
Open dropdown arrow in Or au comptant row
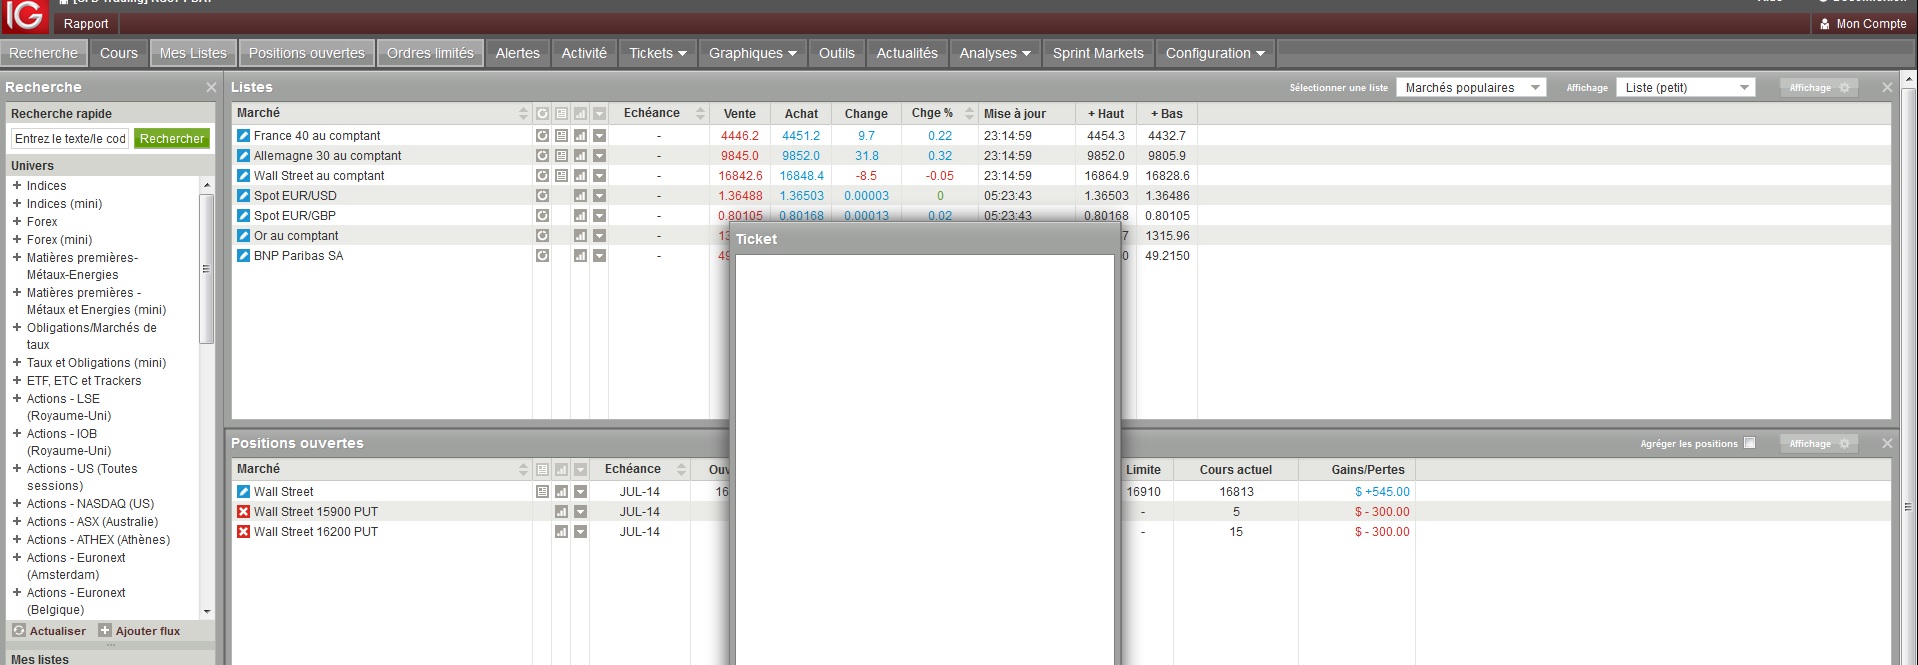pos(599,236)
